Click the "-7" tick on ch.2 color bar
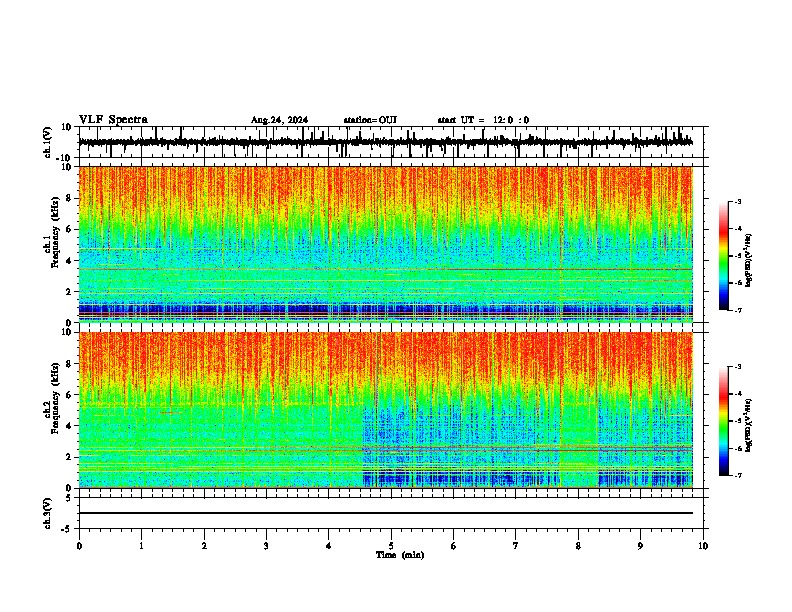The height and width of the screenshot is (612, 792). click(x=738, y=475)
